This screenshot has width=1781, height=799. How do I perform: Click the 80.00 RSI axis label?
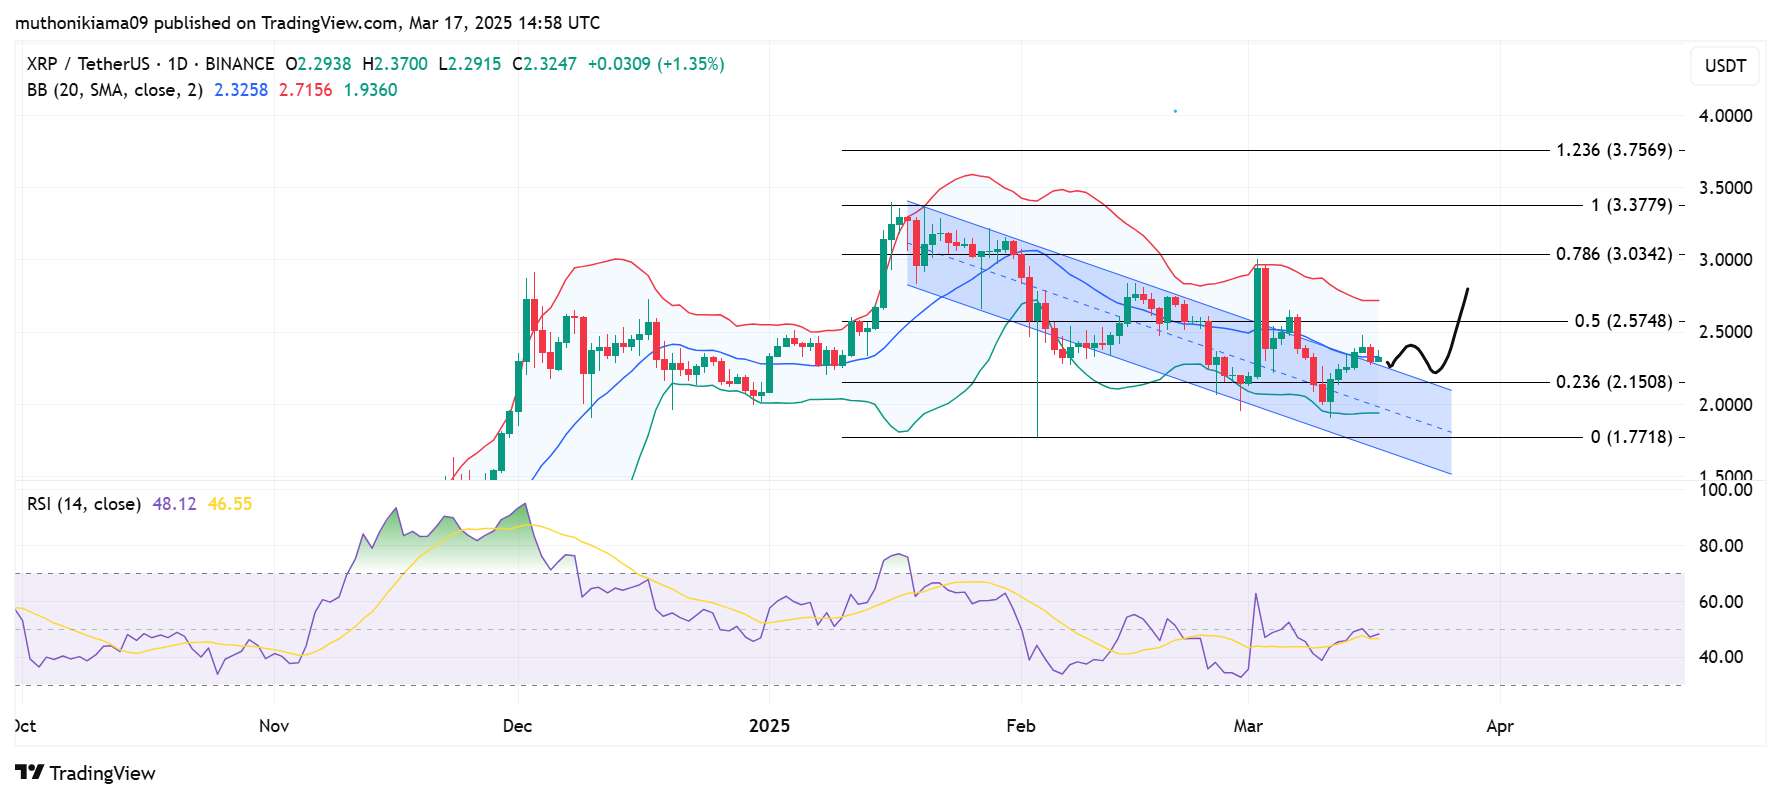pos(1720,546)
